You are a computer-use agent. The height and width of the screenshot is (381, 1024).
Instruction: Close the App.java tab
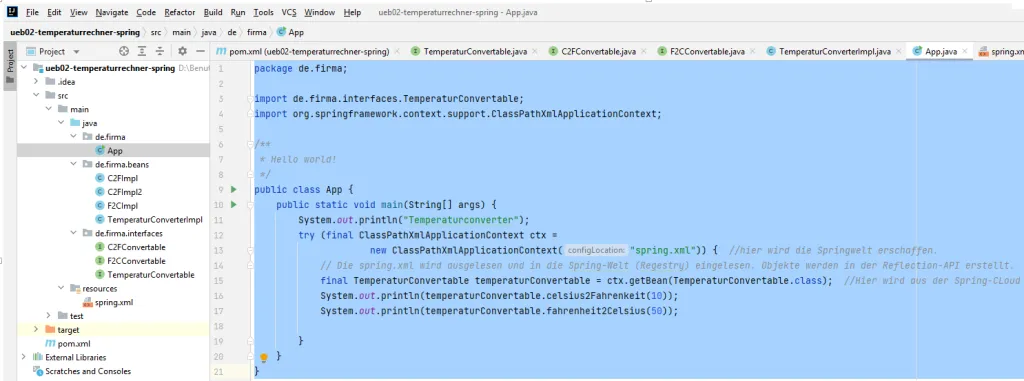[965, 51]
